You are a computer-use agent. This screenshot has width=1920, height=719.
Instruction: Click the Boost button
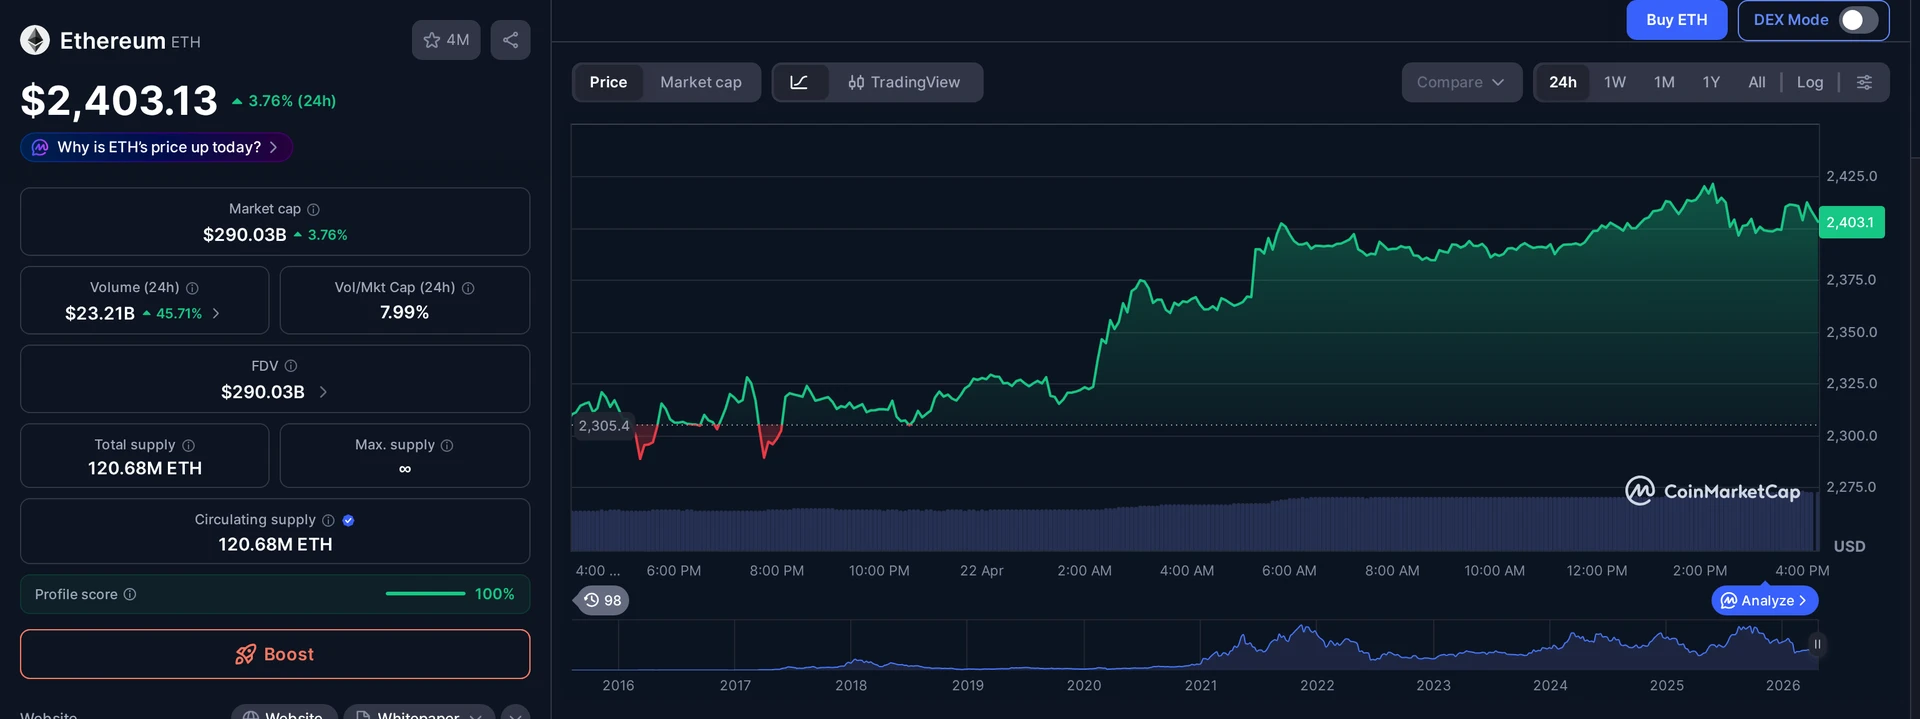[x=275, y=654]
